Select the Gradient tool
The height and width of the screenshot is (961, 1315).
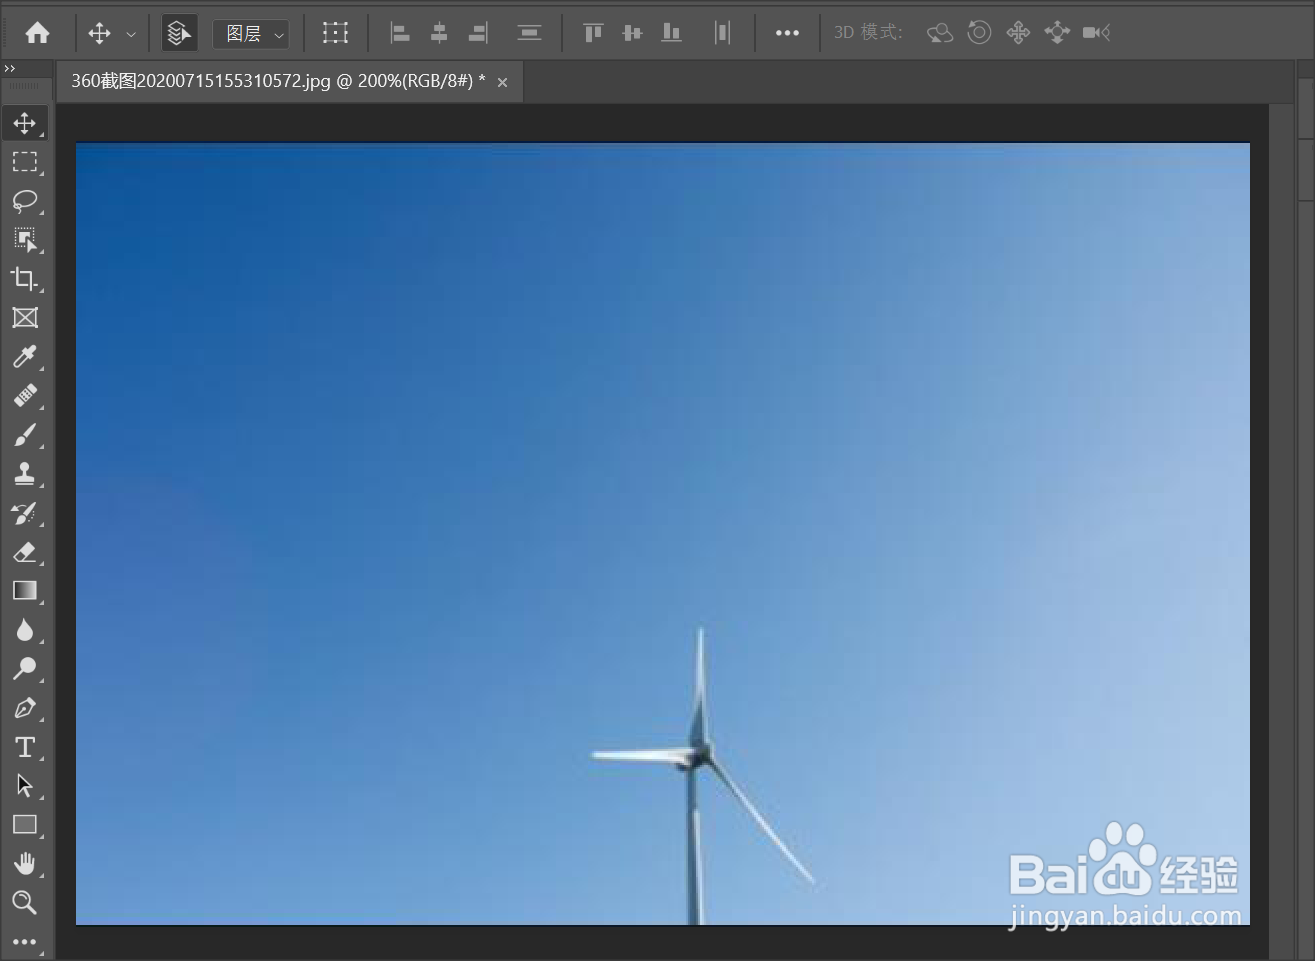tap(25, 591)
